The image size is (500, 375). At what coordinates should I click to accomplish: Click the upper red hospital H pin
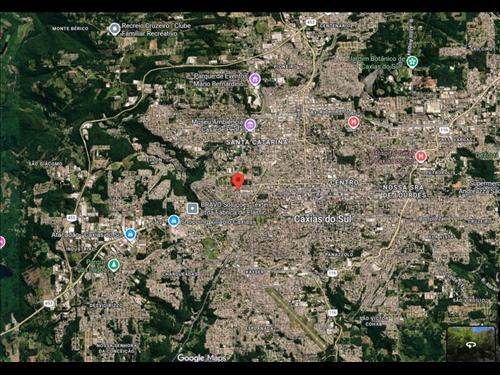353,122
